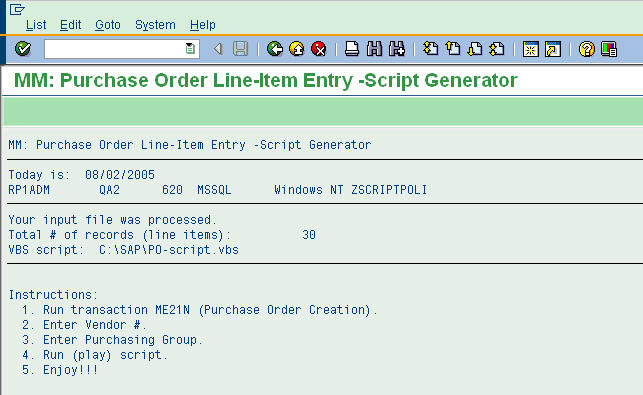Click instruction '5. Enjoy!!!'
This screenshot has width=643, height=395.
coord(60,370)
